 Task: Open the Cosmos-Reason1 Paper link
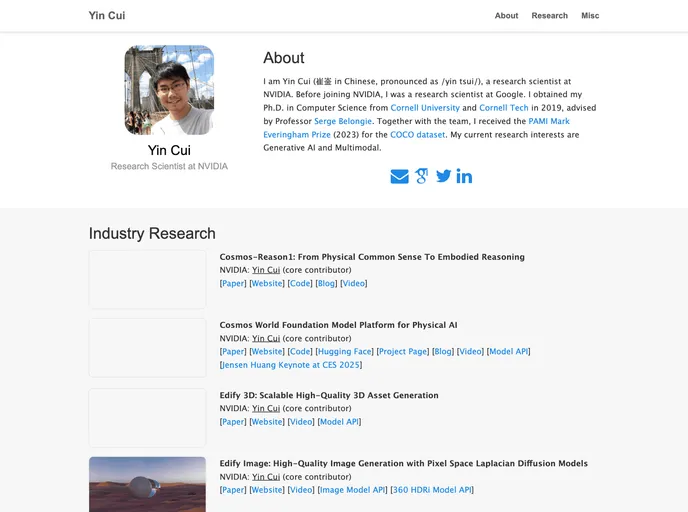click(233, 283)
